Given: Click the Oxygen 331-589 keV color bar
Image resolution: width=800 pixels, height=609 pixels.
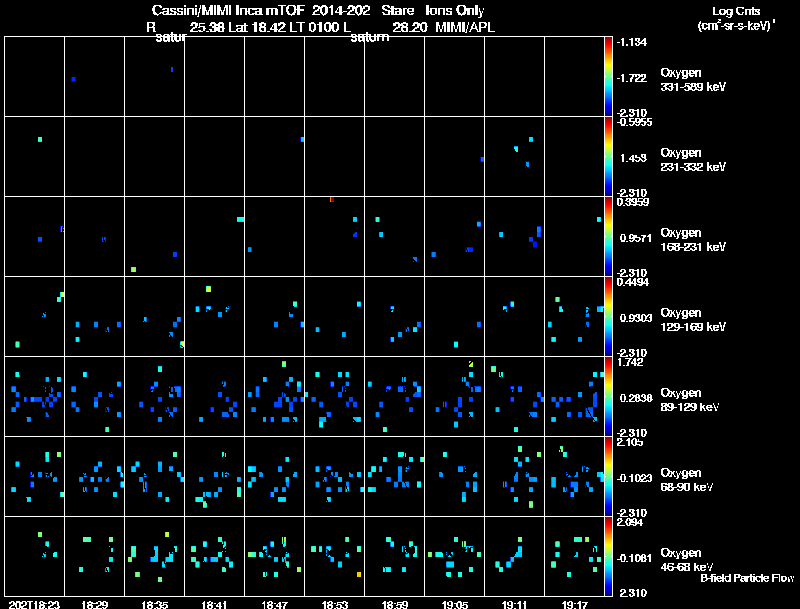Looking at the screenshot, I should coord(609,76).
